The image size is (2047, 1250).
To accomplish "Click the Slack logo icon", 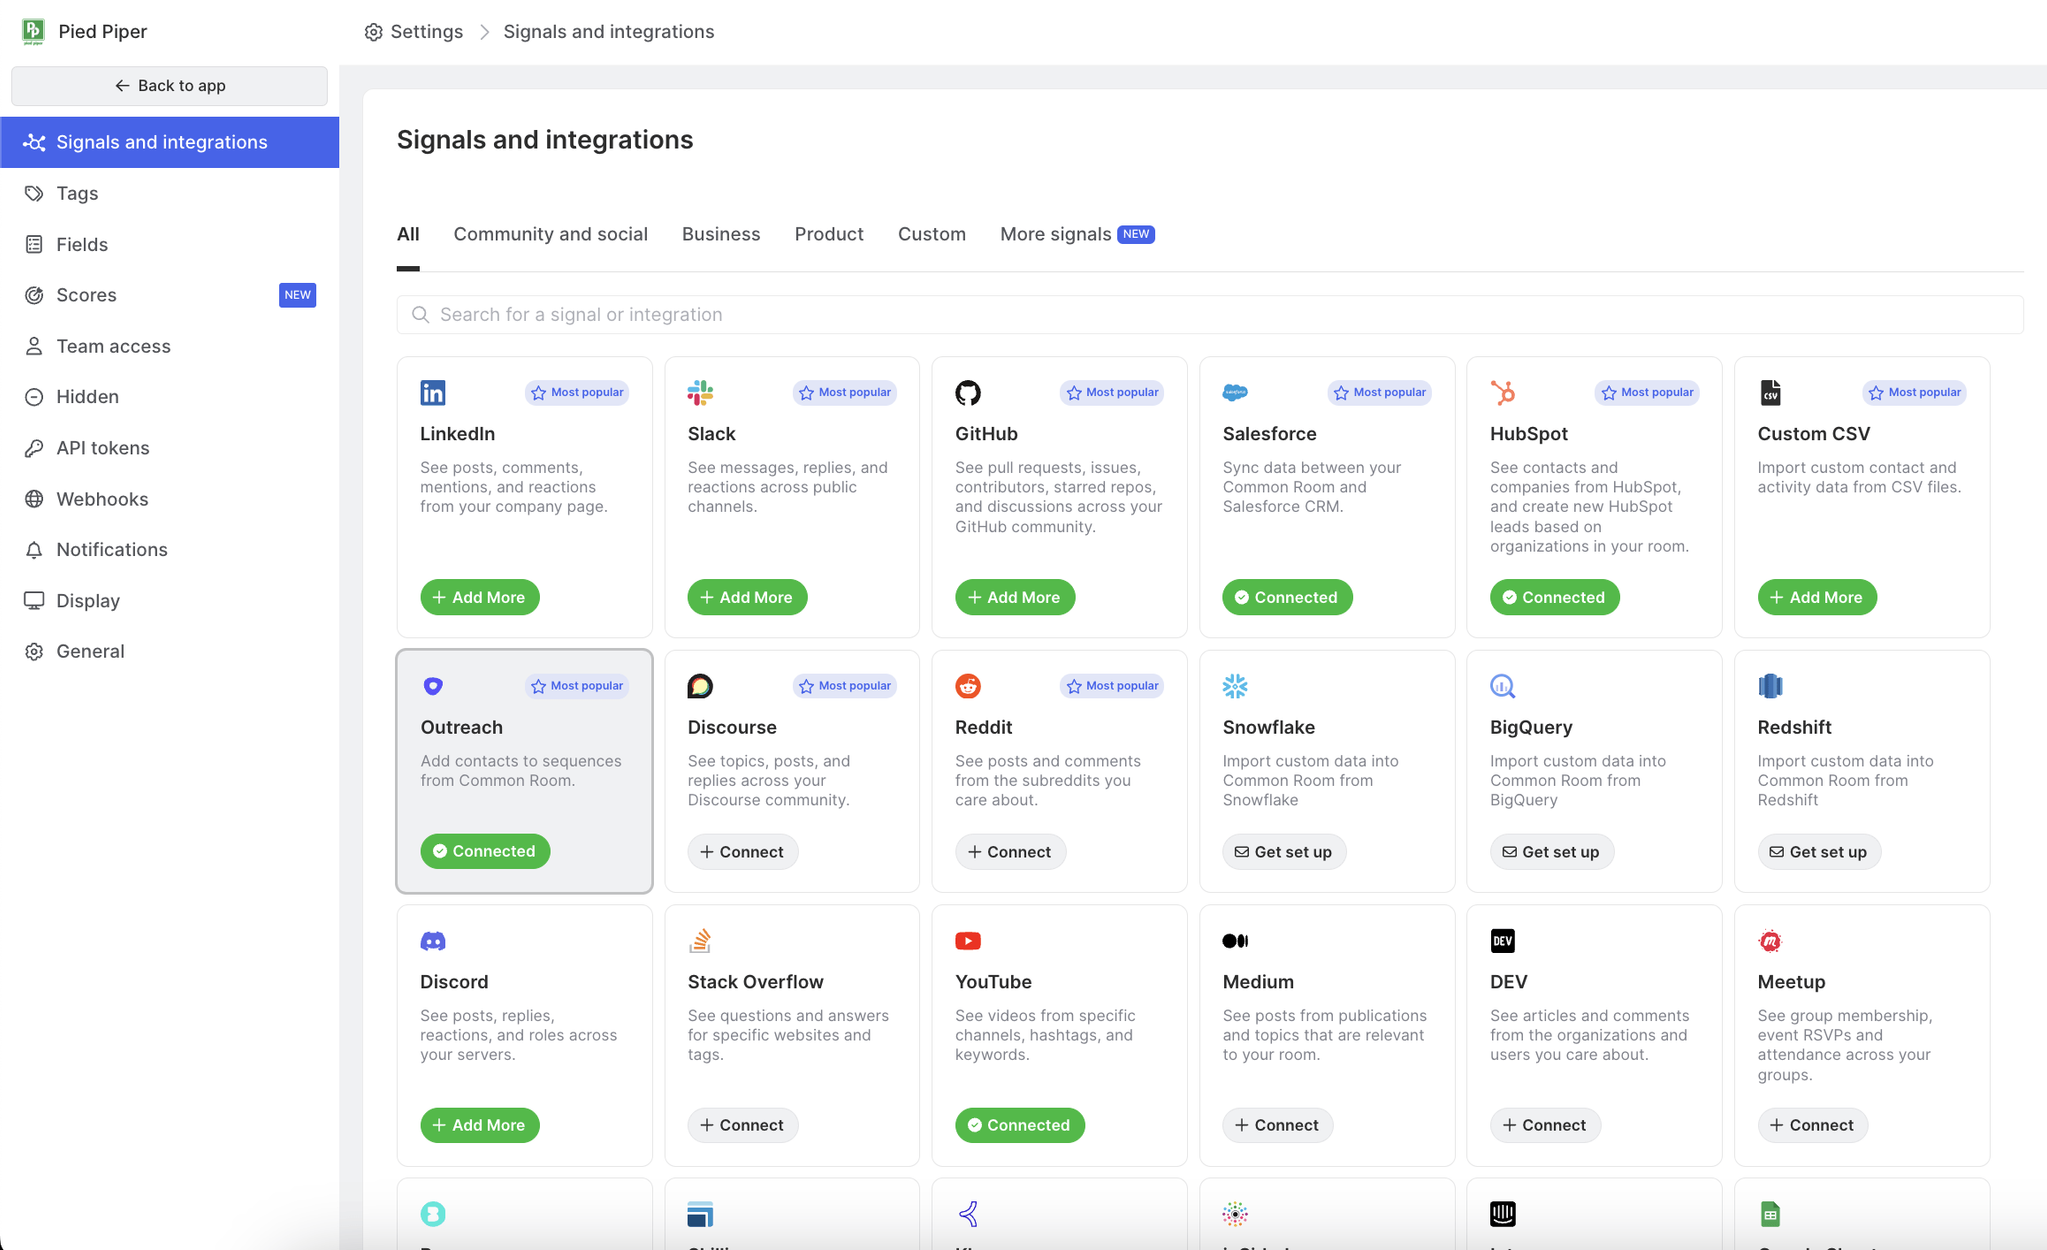I will coord(700,392).
